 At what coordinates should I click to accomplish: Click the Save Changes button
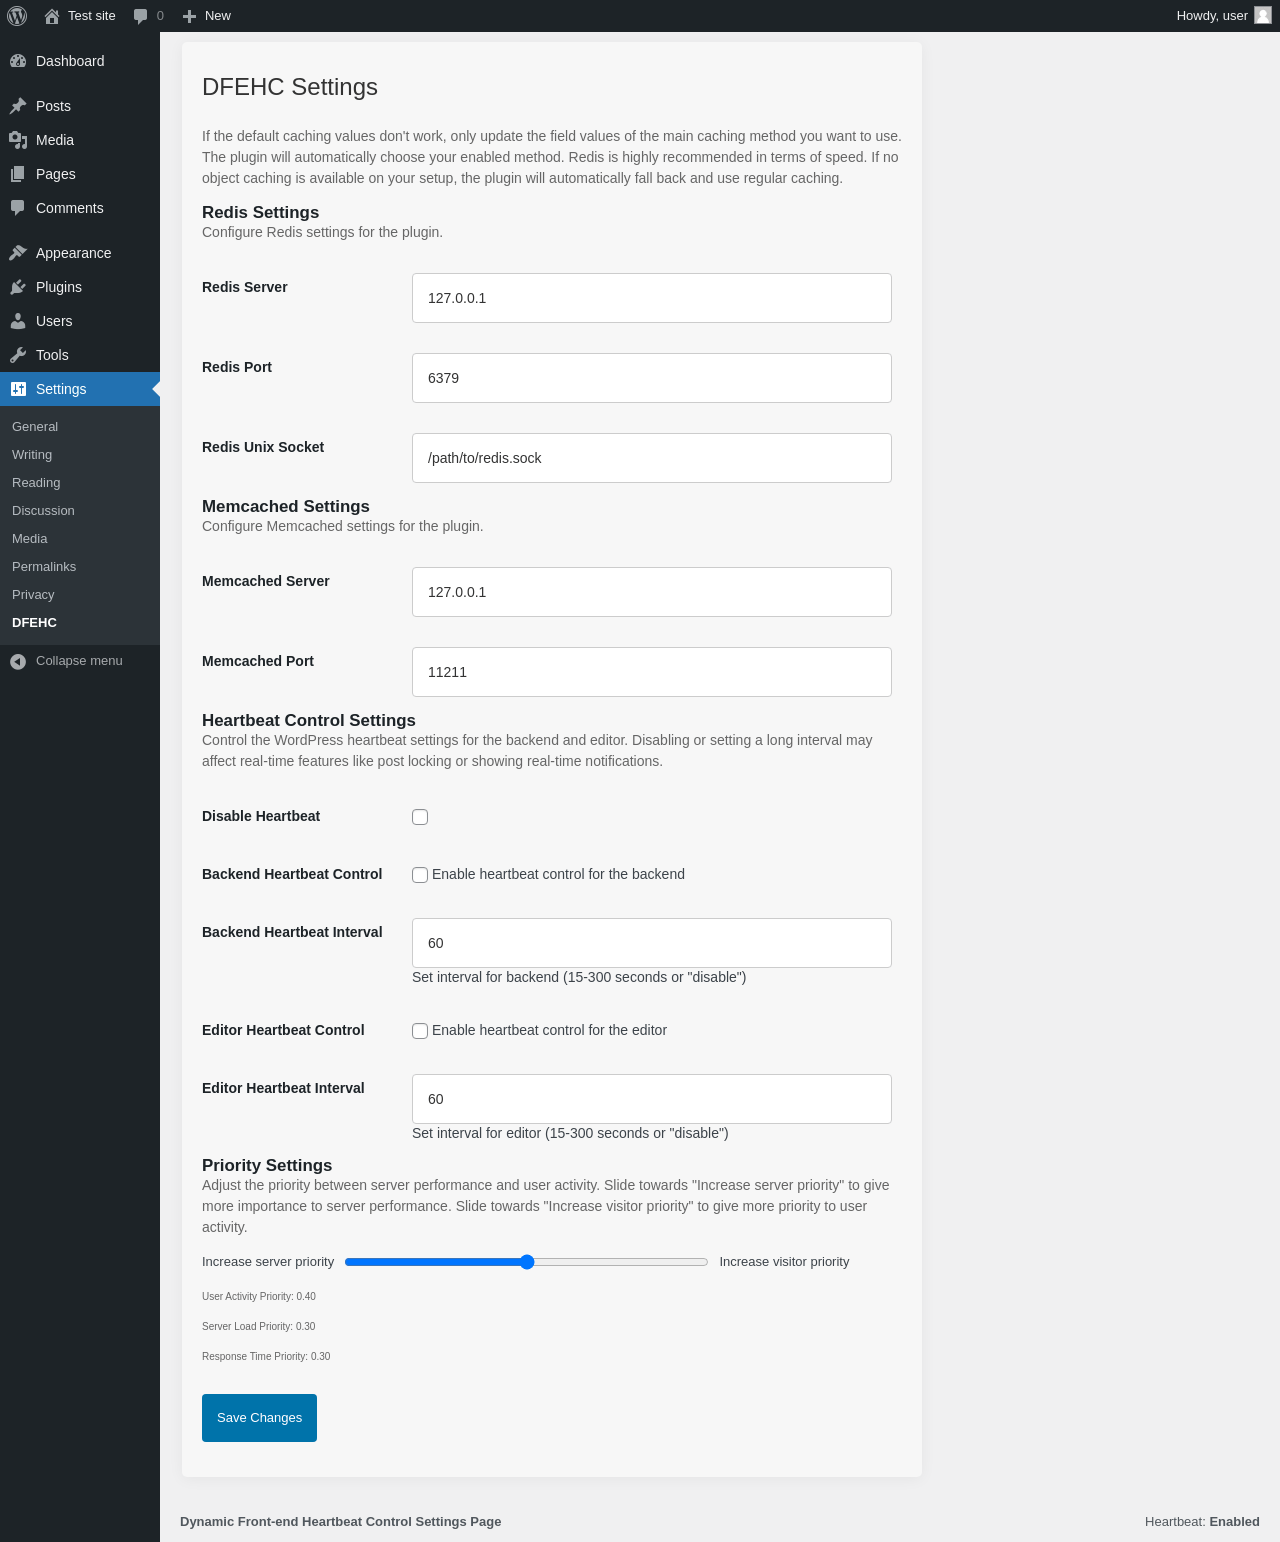point(259,1418)
